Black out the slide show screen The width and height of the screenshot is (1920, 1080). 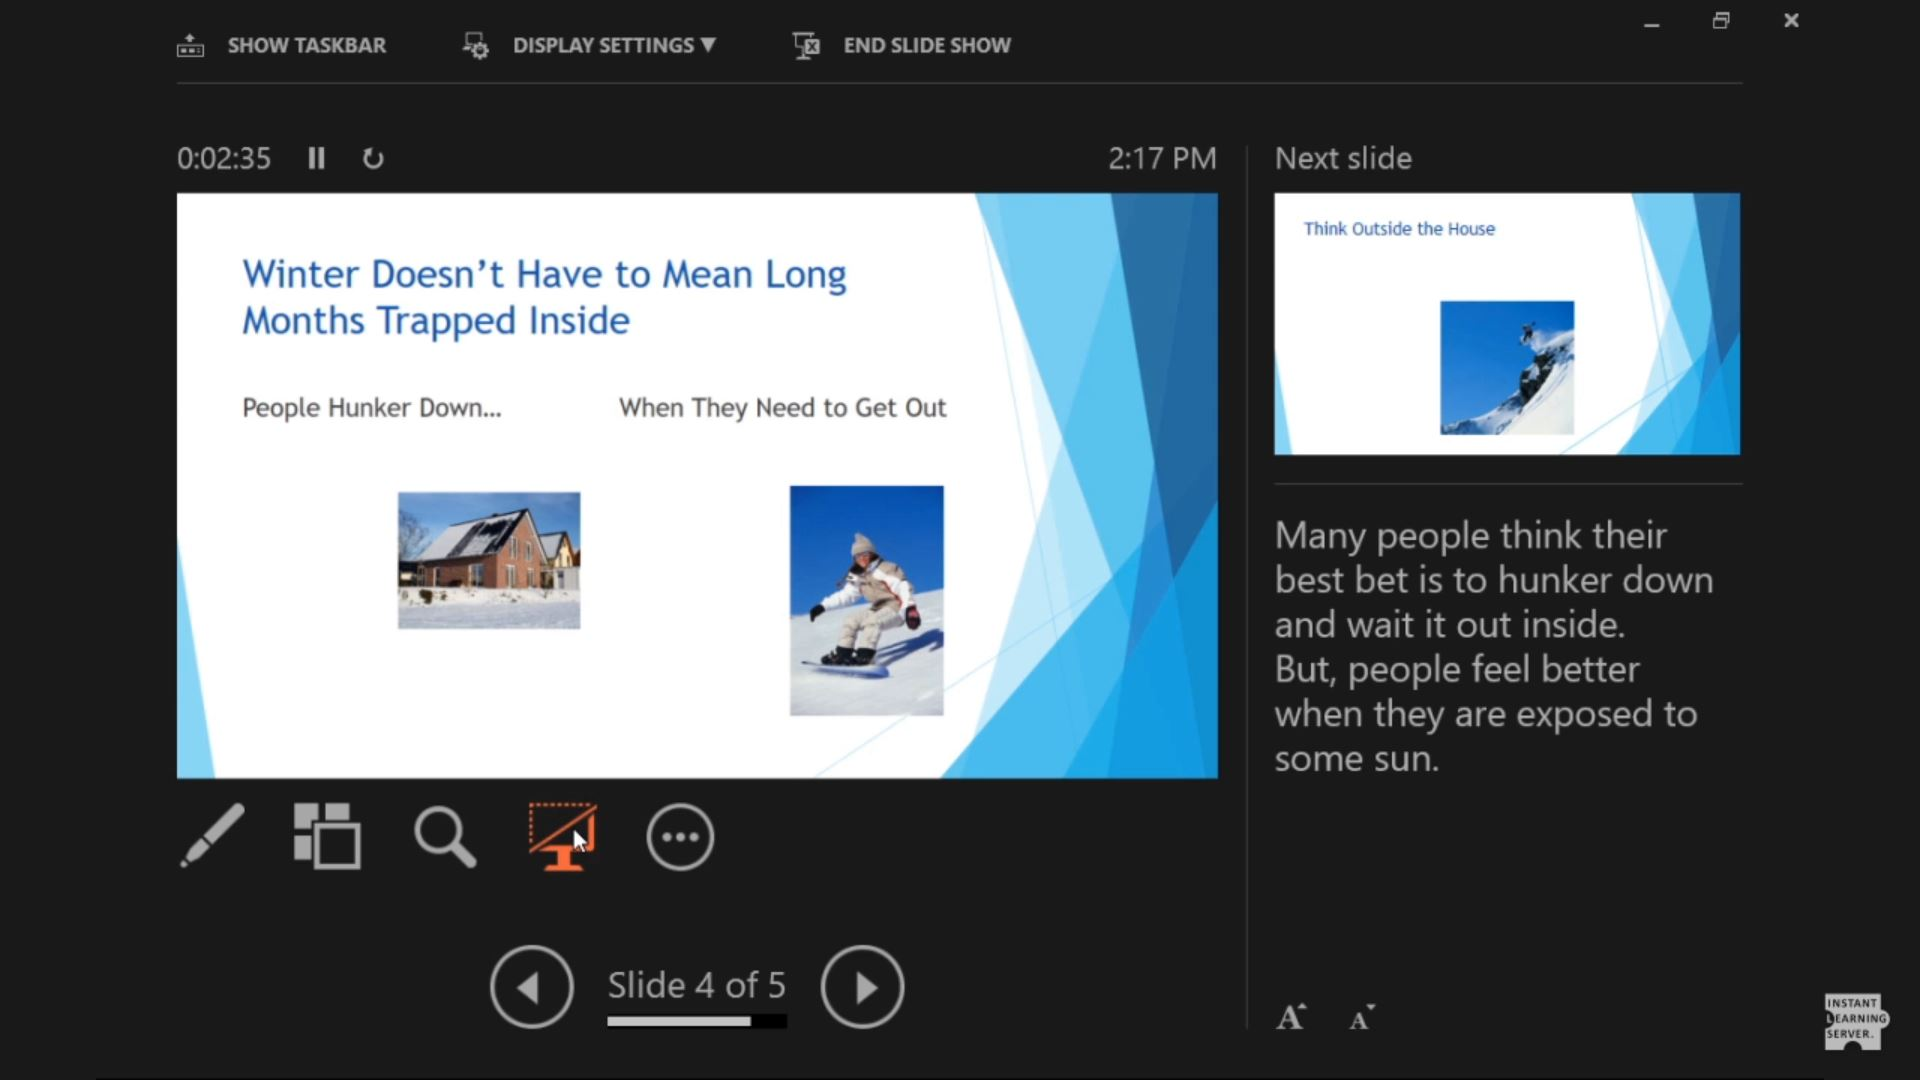[x=563, y=837]
